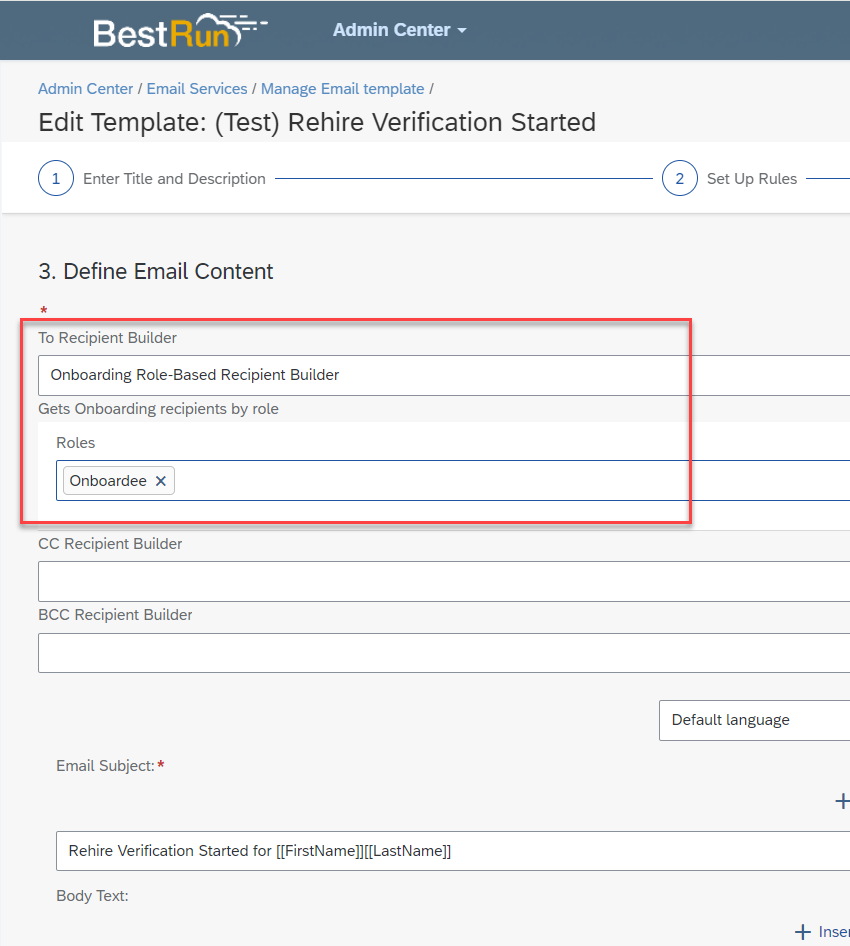Click the Set Up Rules step label

[x=752, y=179]
